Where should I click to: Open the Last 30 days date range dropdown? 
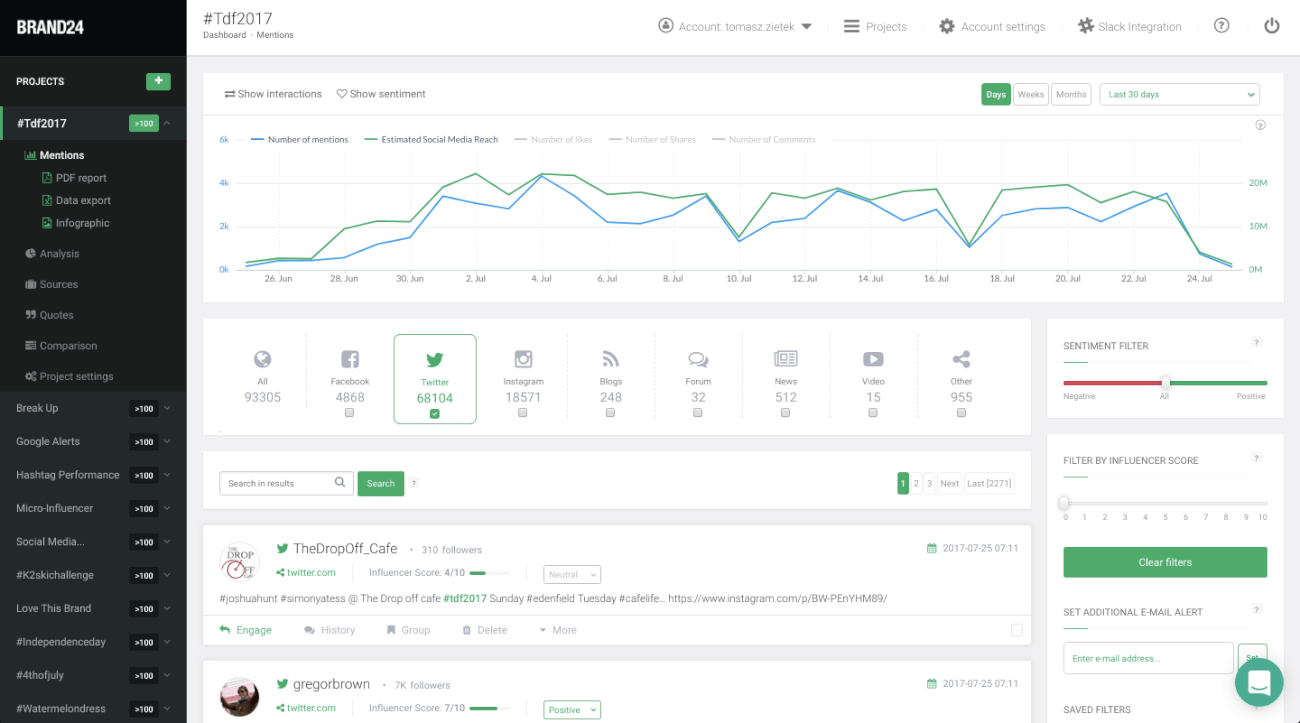tap(1179, 94)
